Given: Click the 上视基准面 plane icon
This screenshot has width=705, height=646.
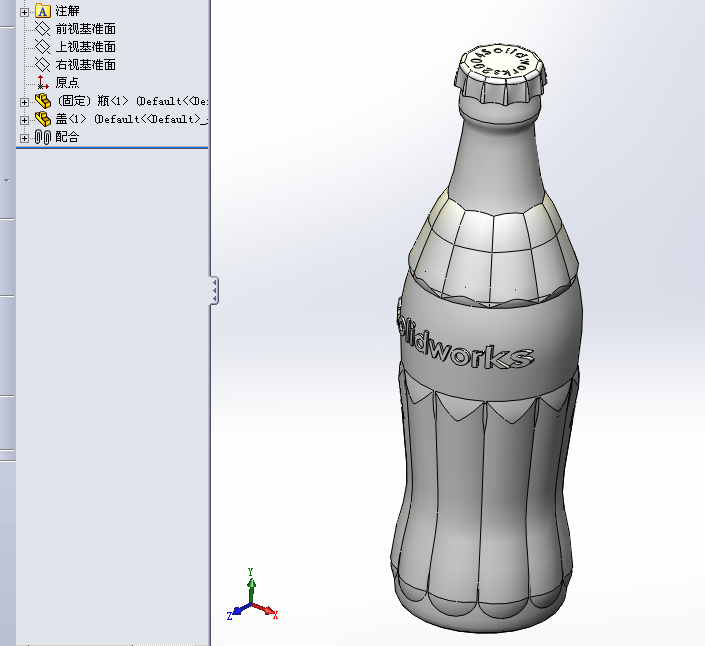Looking at the screenshot, I should pyautogui.click(x=43, y=47).
